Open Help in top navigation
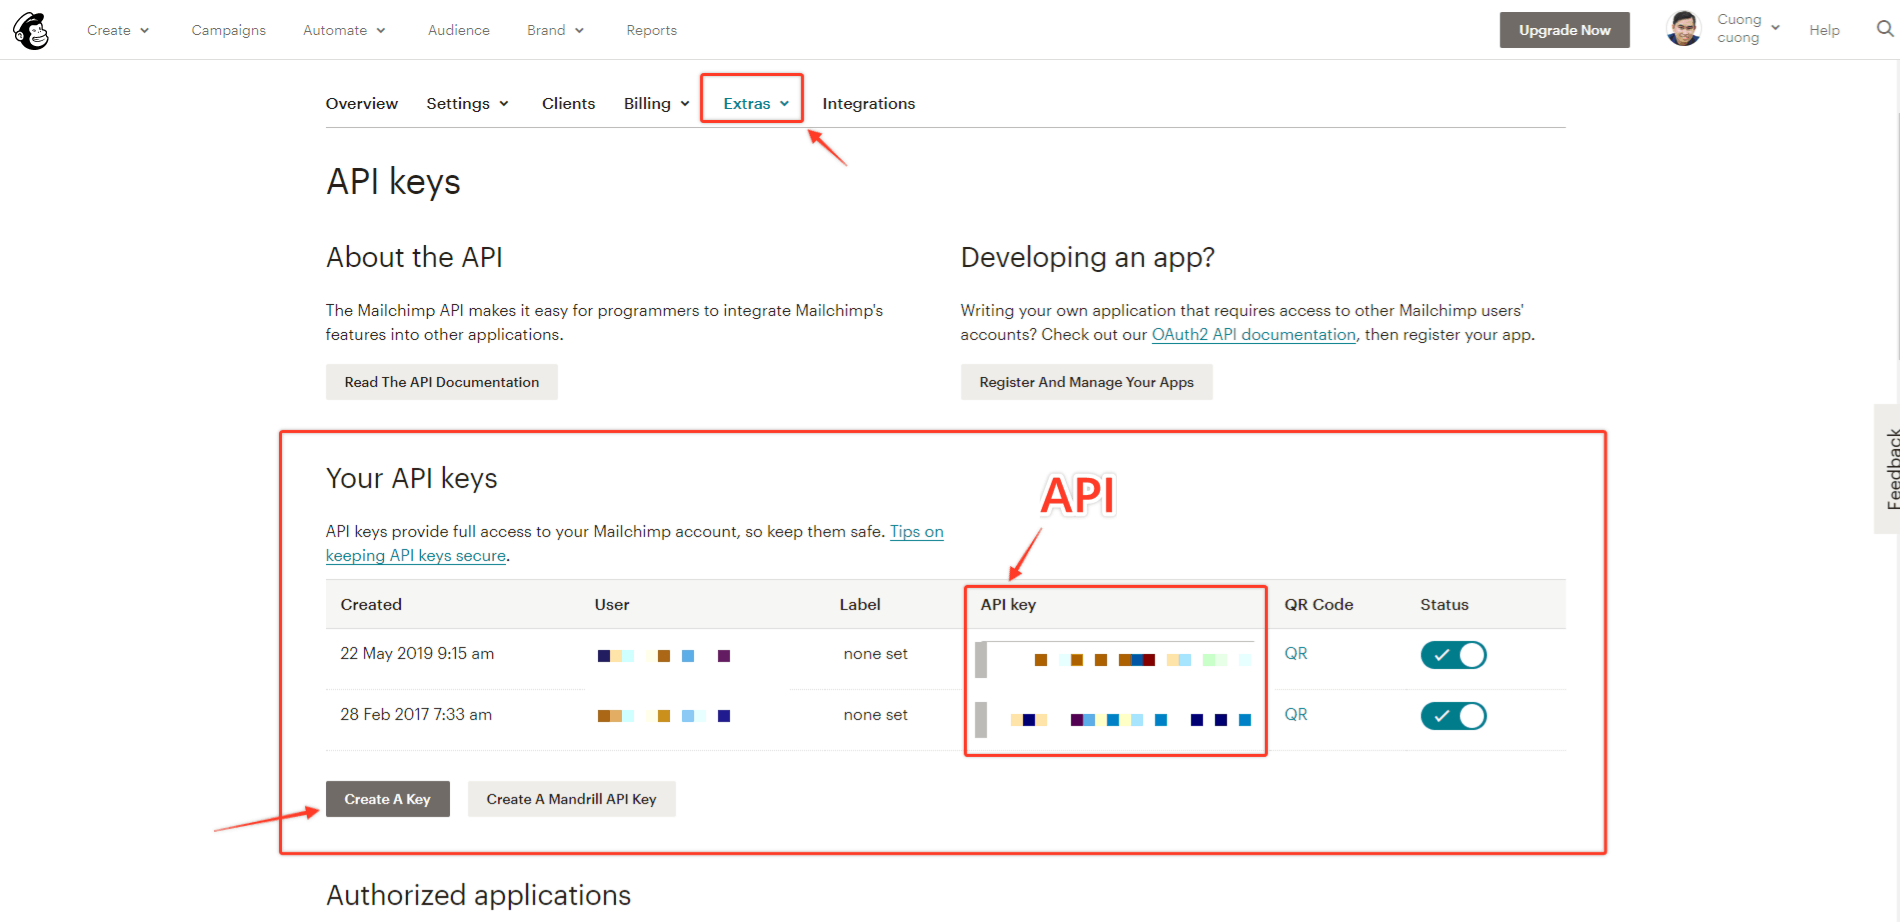 [x=1824, y=30]
